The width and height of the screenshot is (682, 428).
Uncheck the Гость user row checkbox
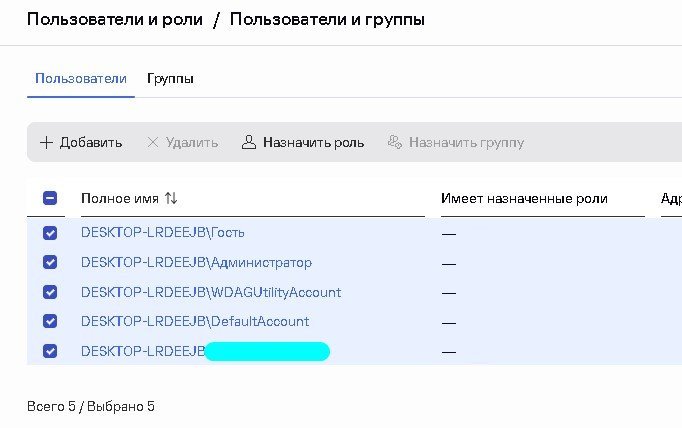click(50, 233)
